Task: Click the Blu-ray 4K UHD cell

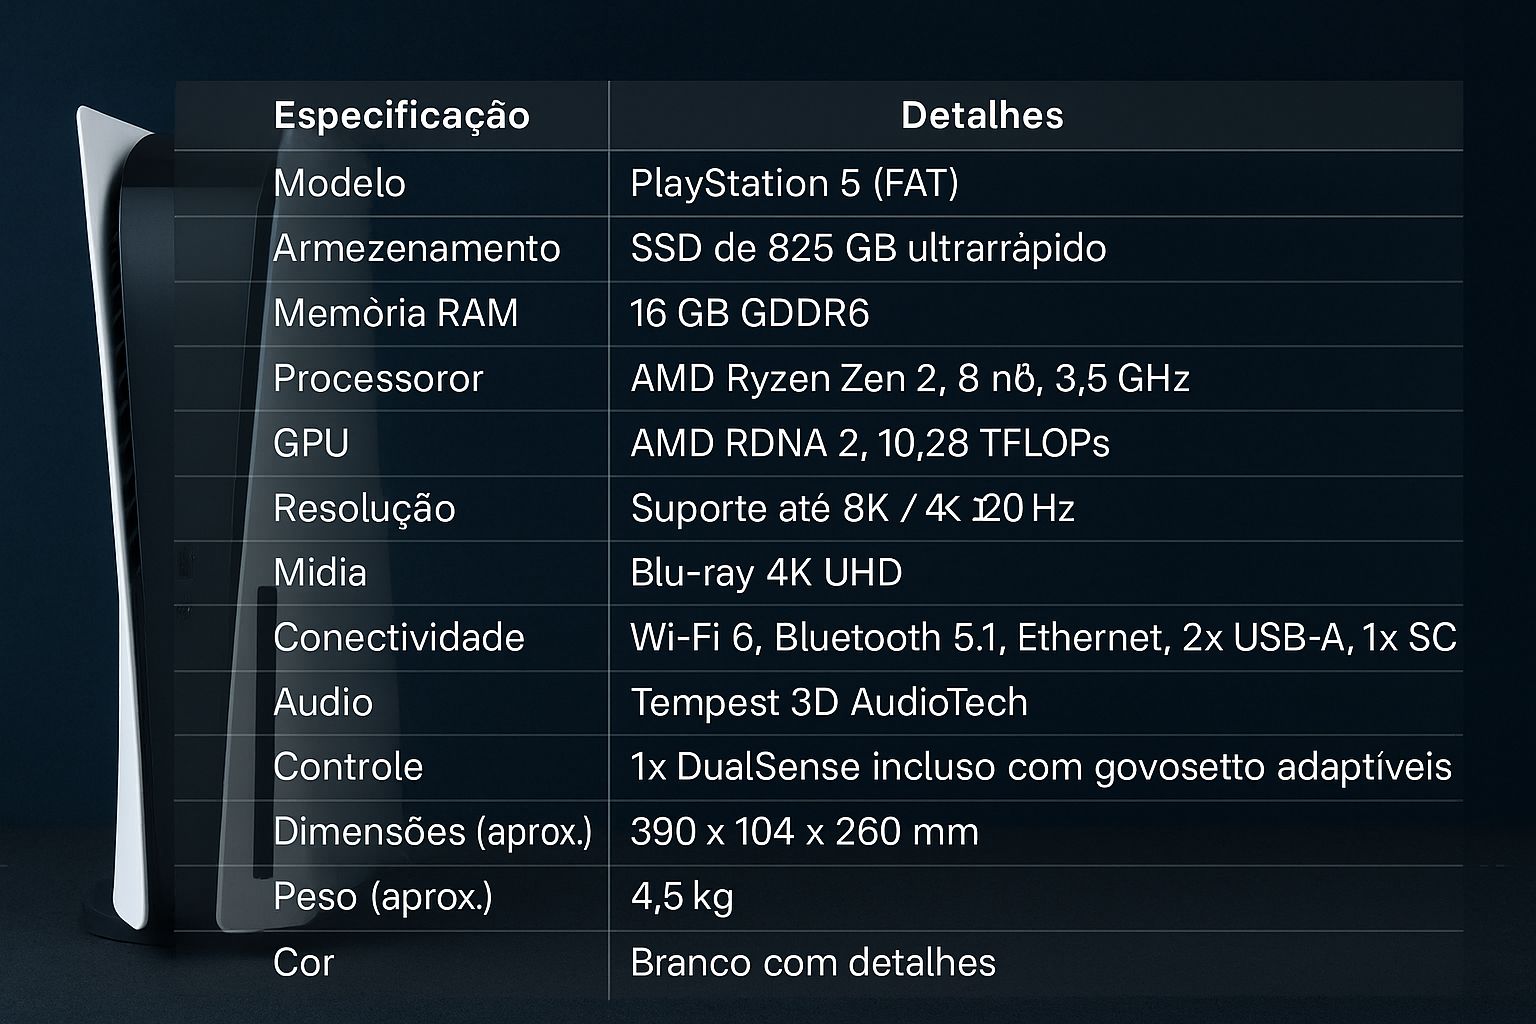Action: [x=766, y=573]
